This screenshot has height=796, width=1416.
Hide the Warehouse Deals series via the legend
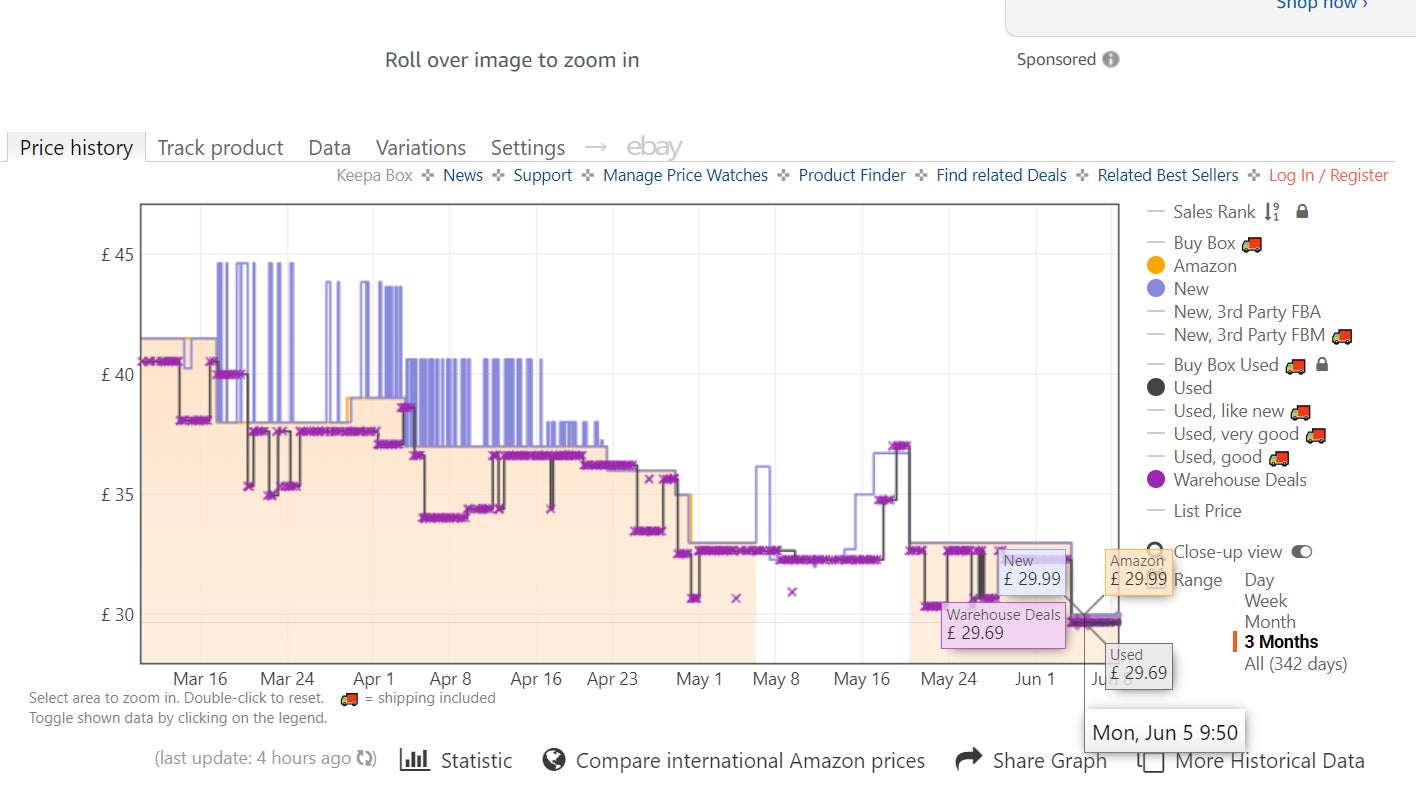coord(1241,480)
